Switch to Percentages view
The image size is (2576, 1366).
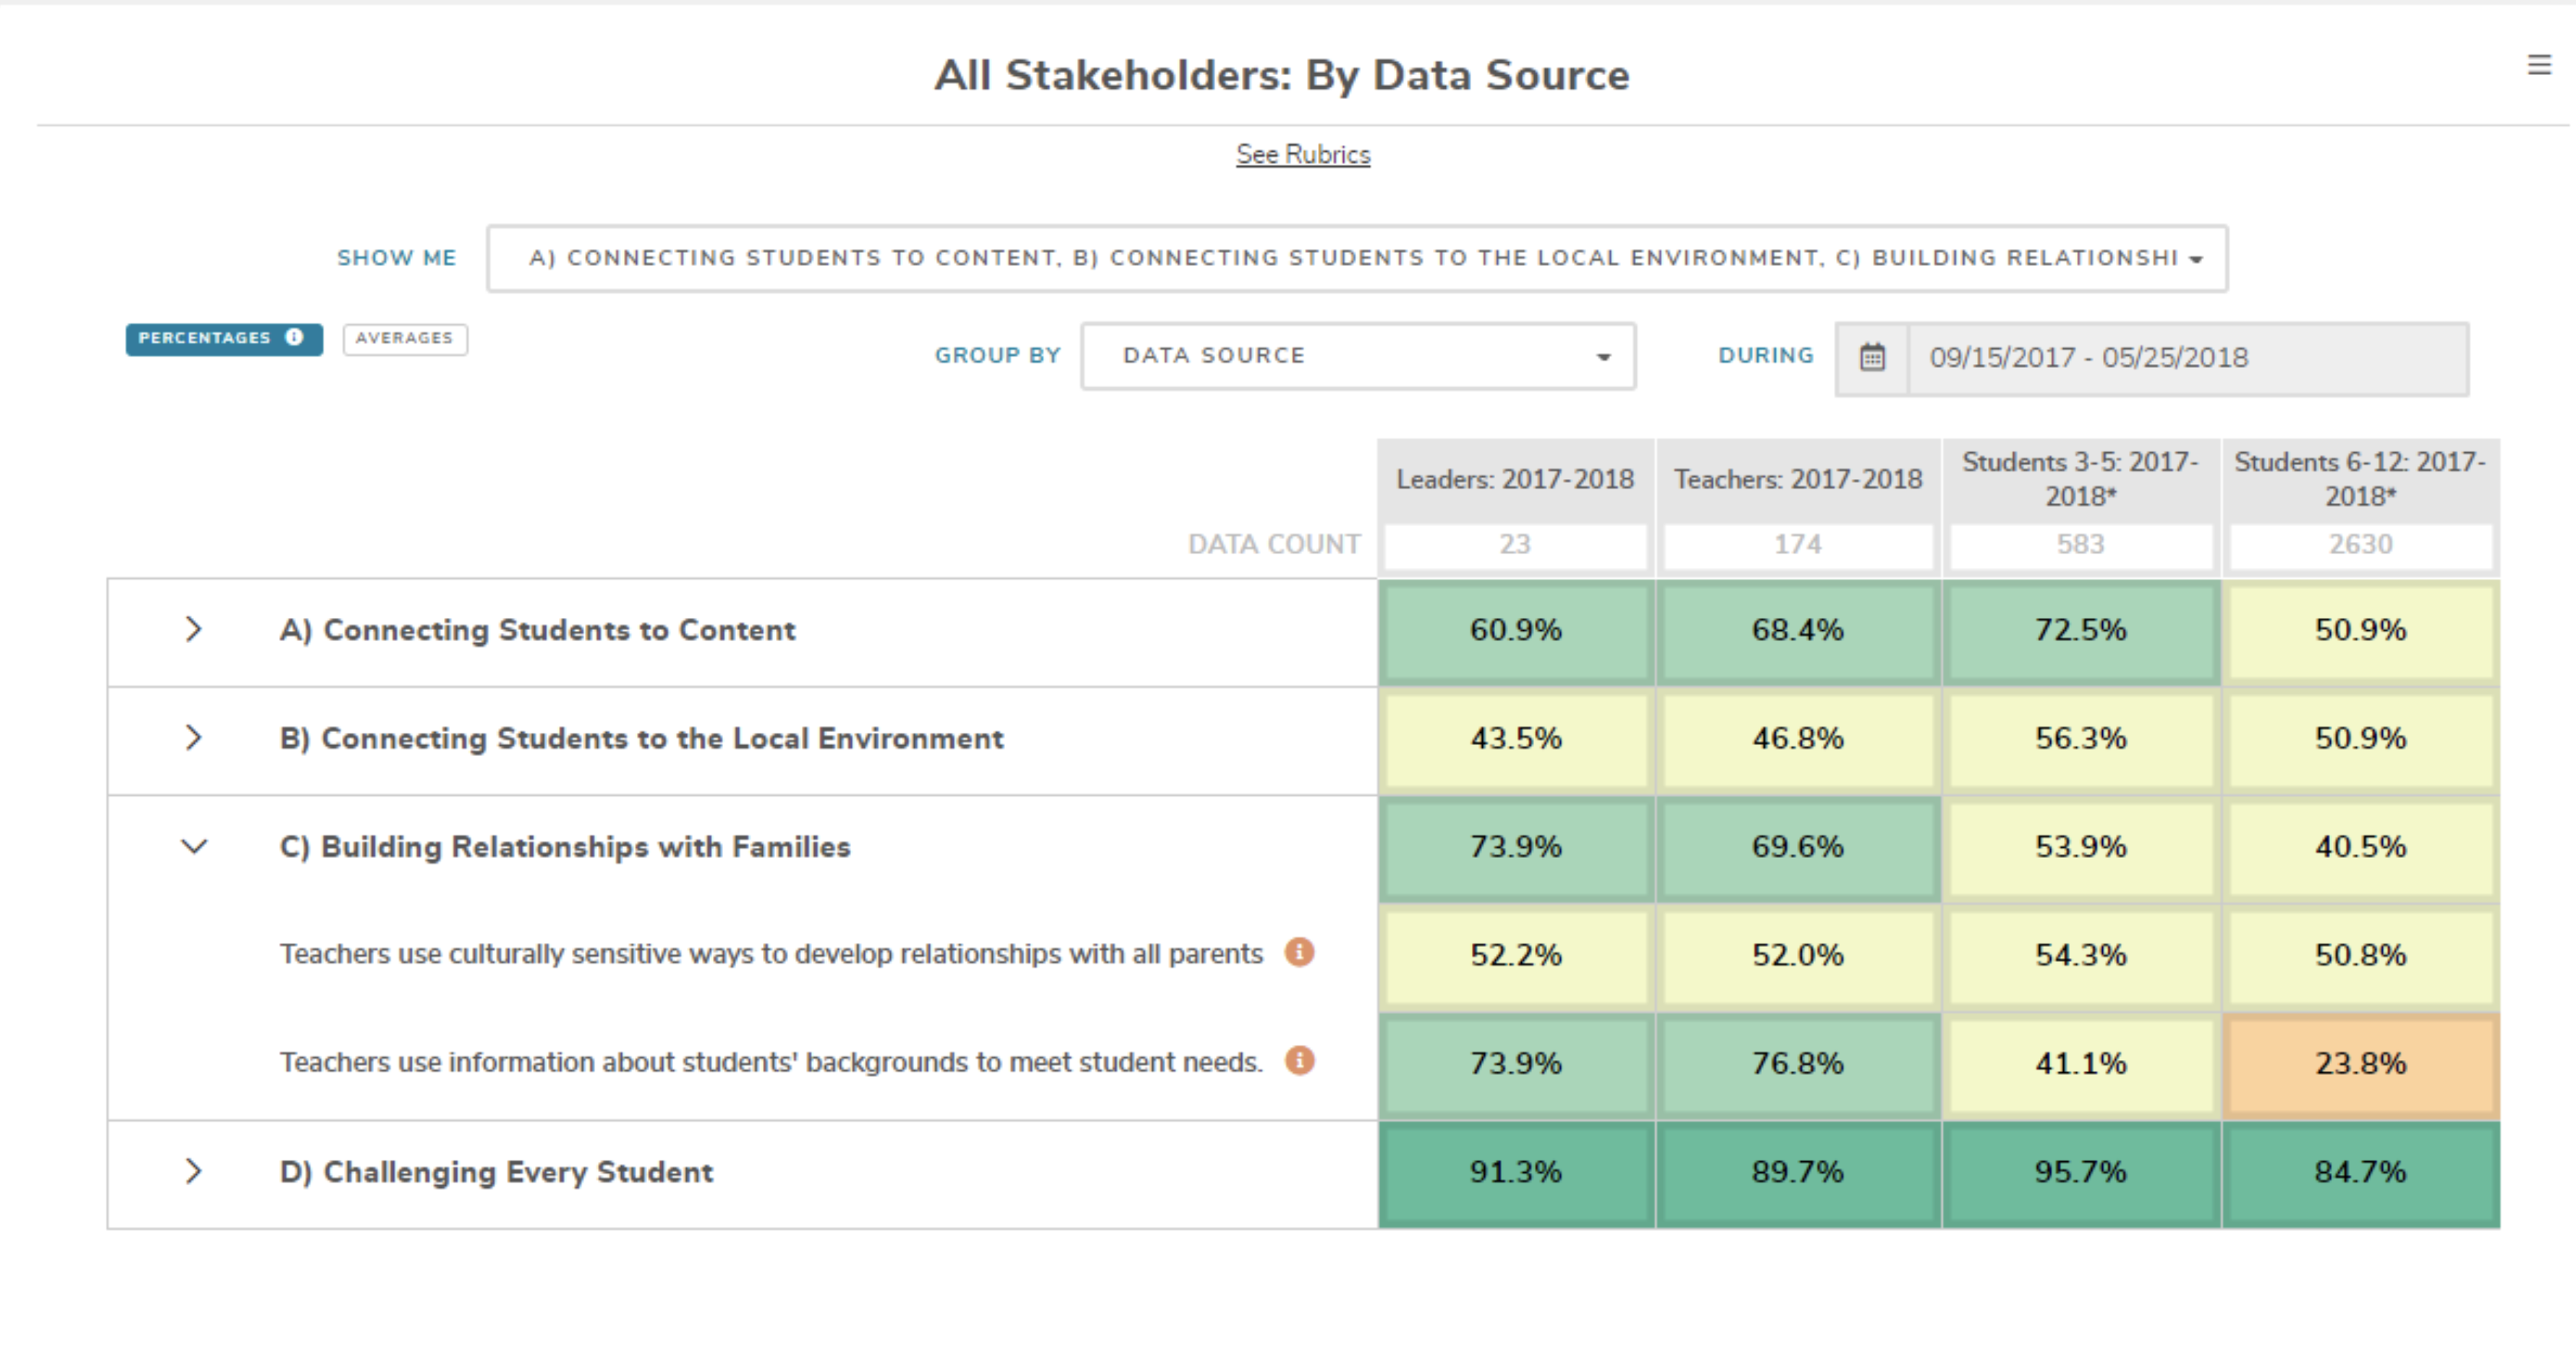coord(205,338)
